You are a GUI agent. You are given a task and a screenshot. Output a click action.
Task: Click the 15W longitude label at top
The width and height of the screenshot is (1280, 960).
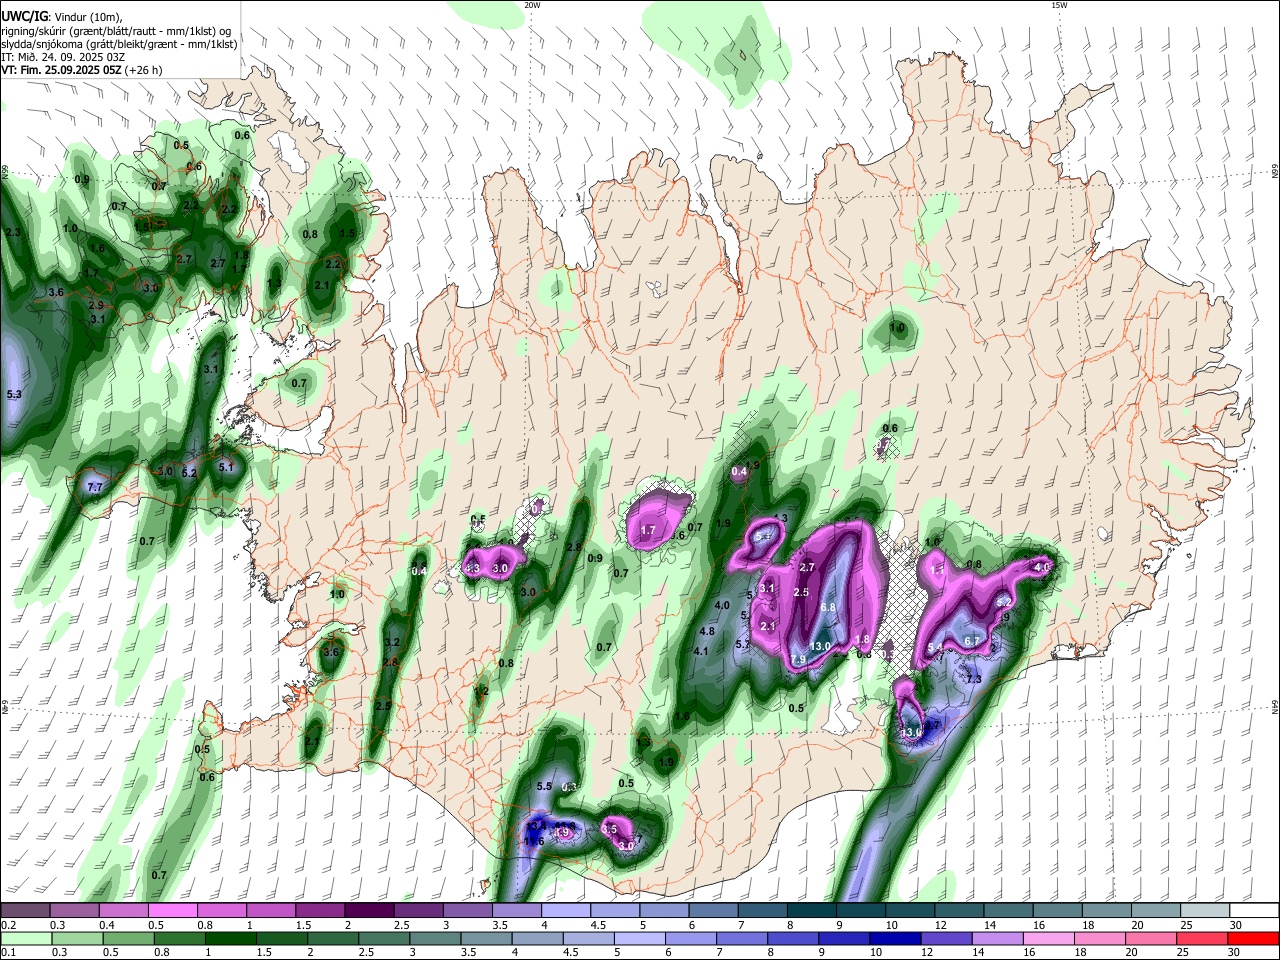coord(1059,5)
